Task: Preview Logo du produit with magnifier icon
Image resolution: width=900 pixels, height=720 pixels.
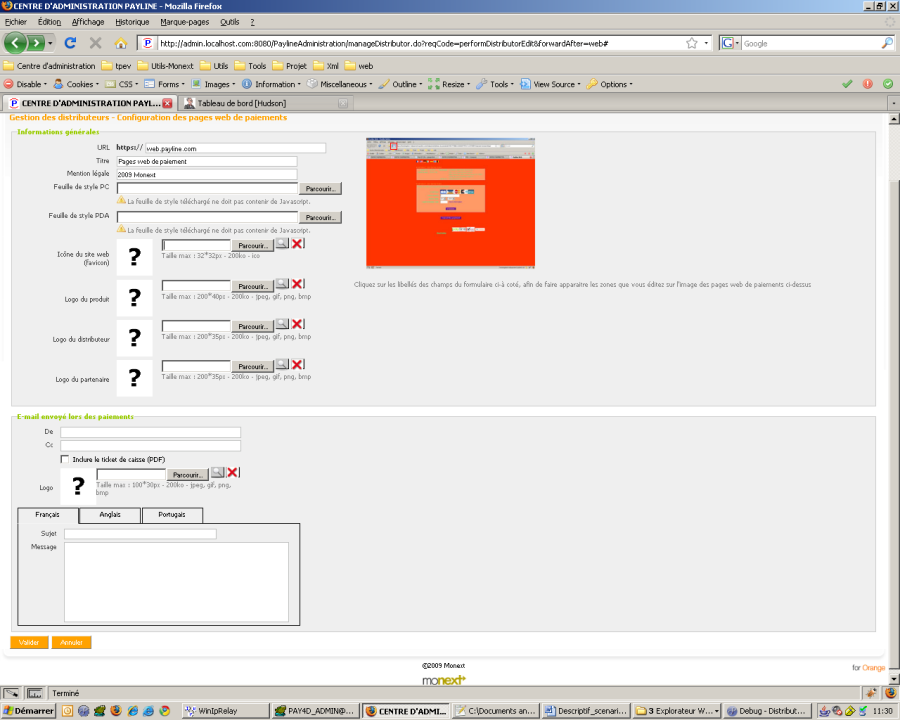Action: pos(282,284)
